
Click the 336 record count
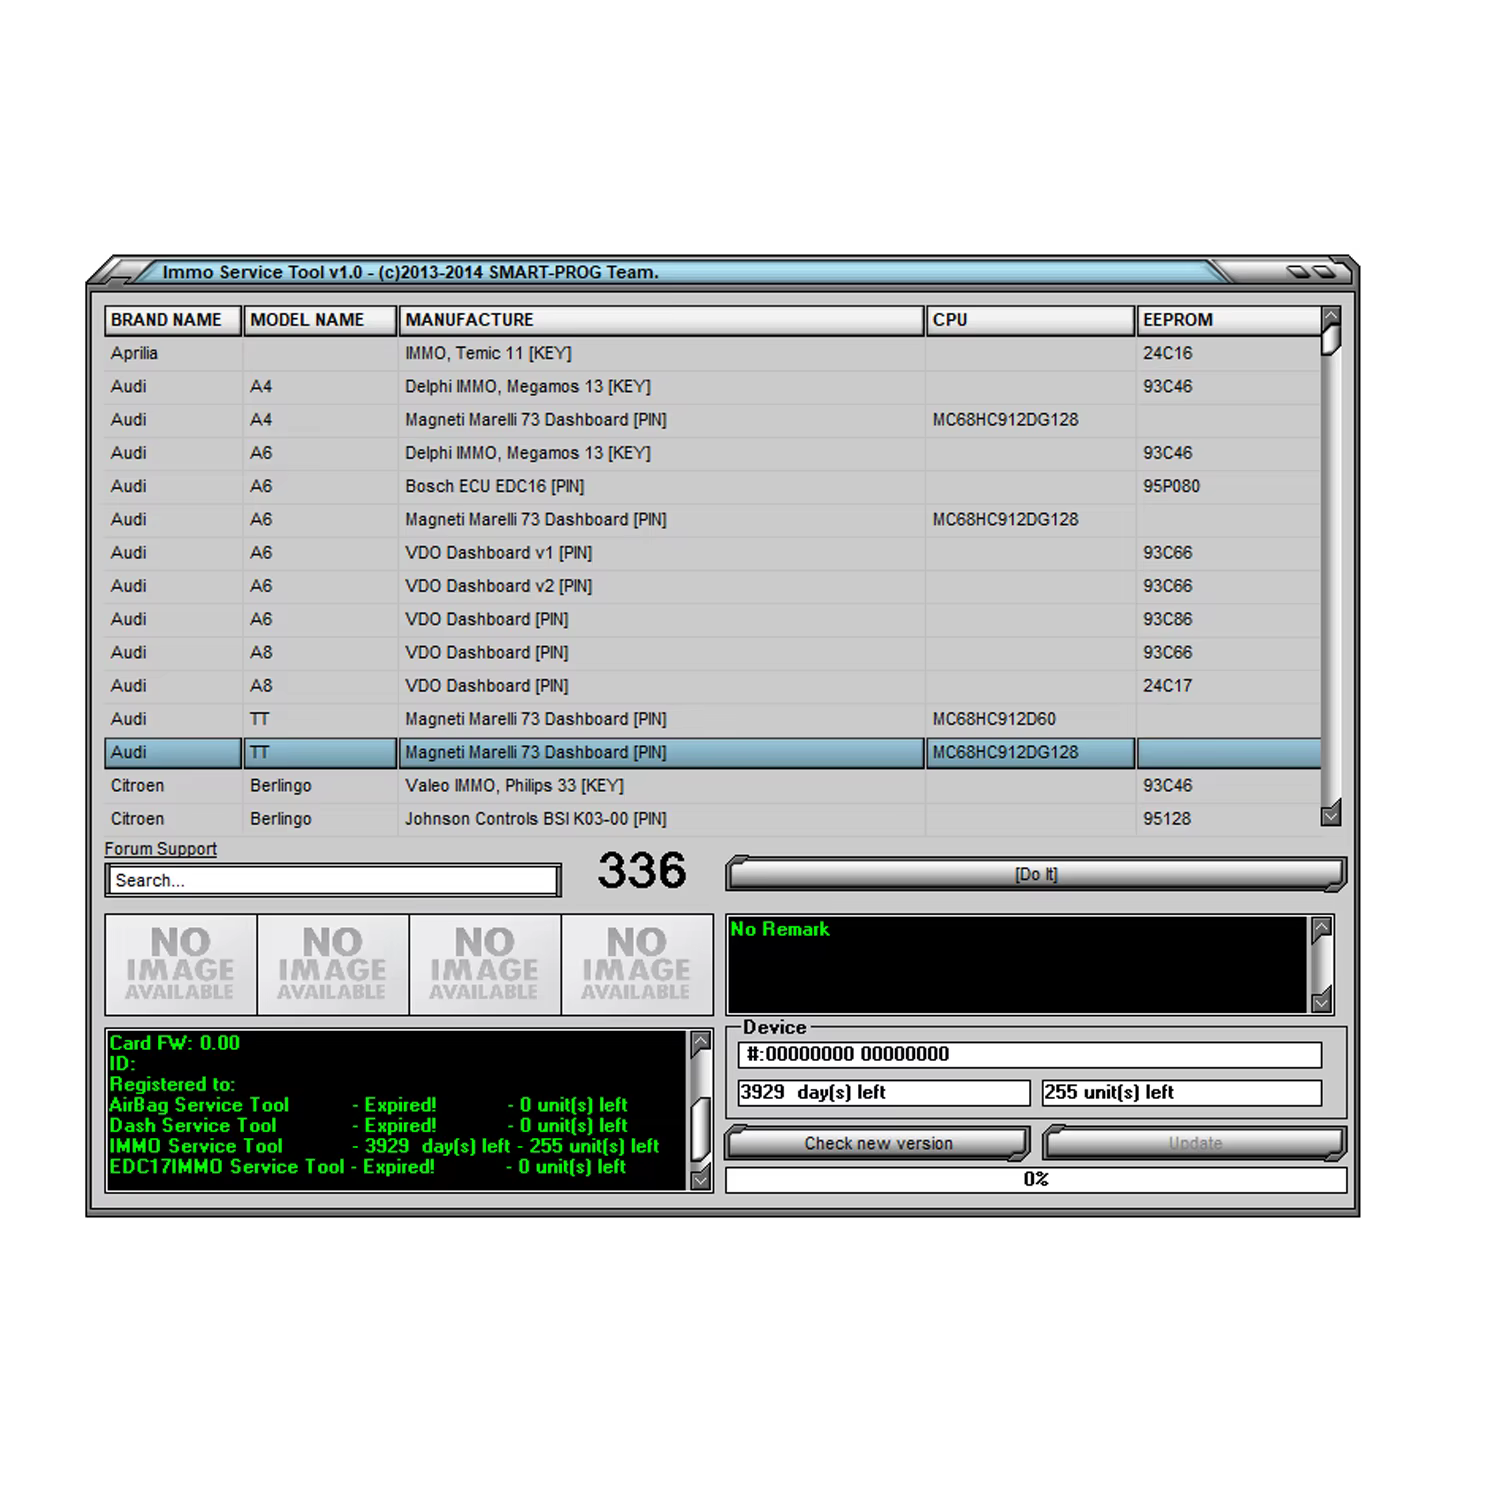[642, 870]
